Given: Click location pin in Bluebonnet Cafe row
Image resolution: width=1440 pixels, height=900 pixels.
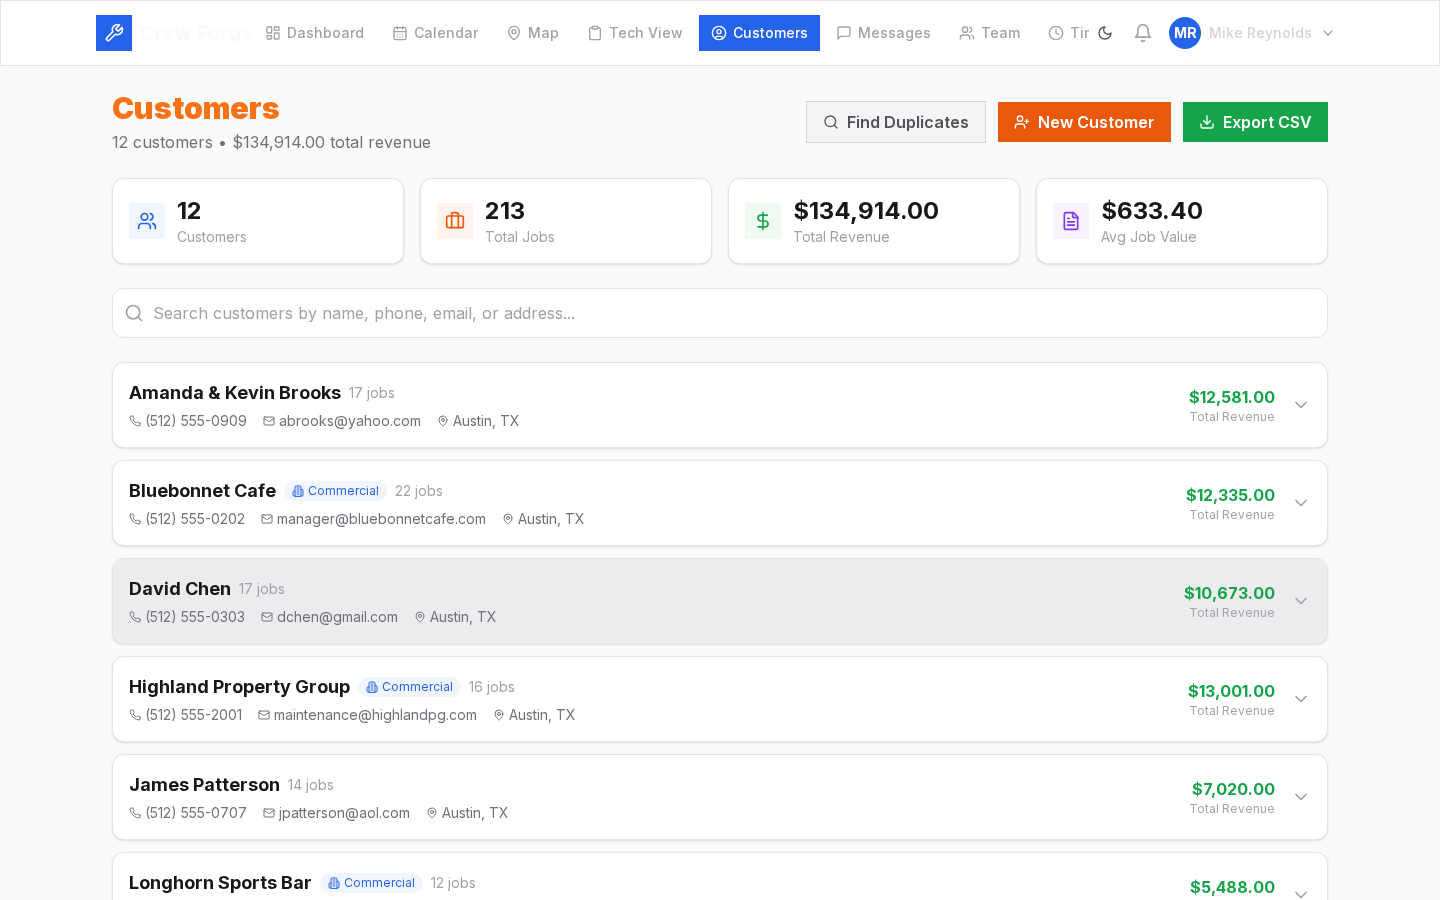Looking at the screenshot, I should (508, 519).
